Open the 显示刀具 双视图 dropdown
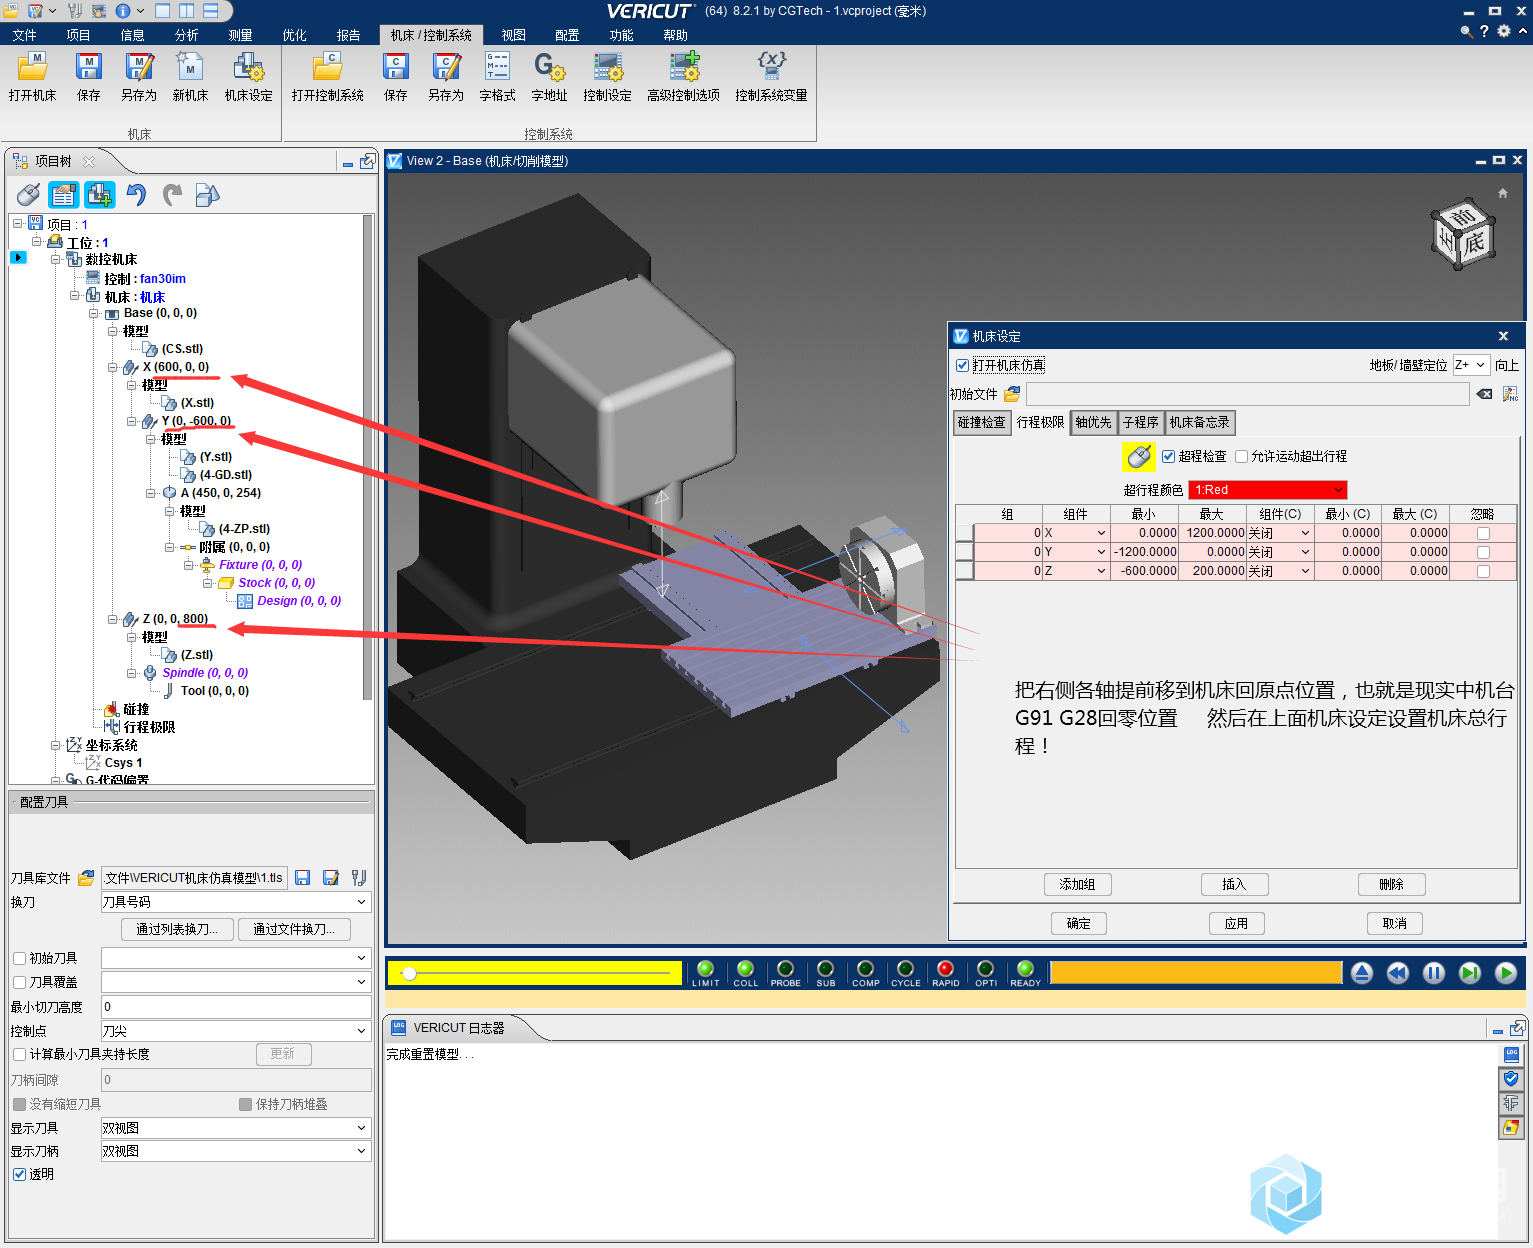Screen dimensions: 1533x1248 tap(236, 1128)
